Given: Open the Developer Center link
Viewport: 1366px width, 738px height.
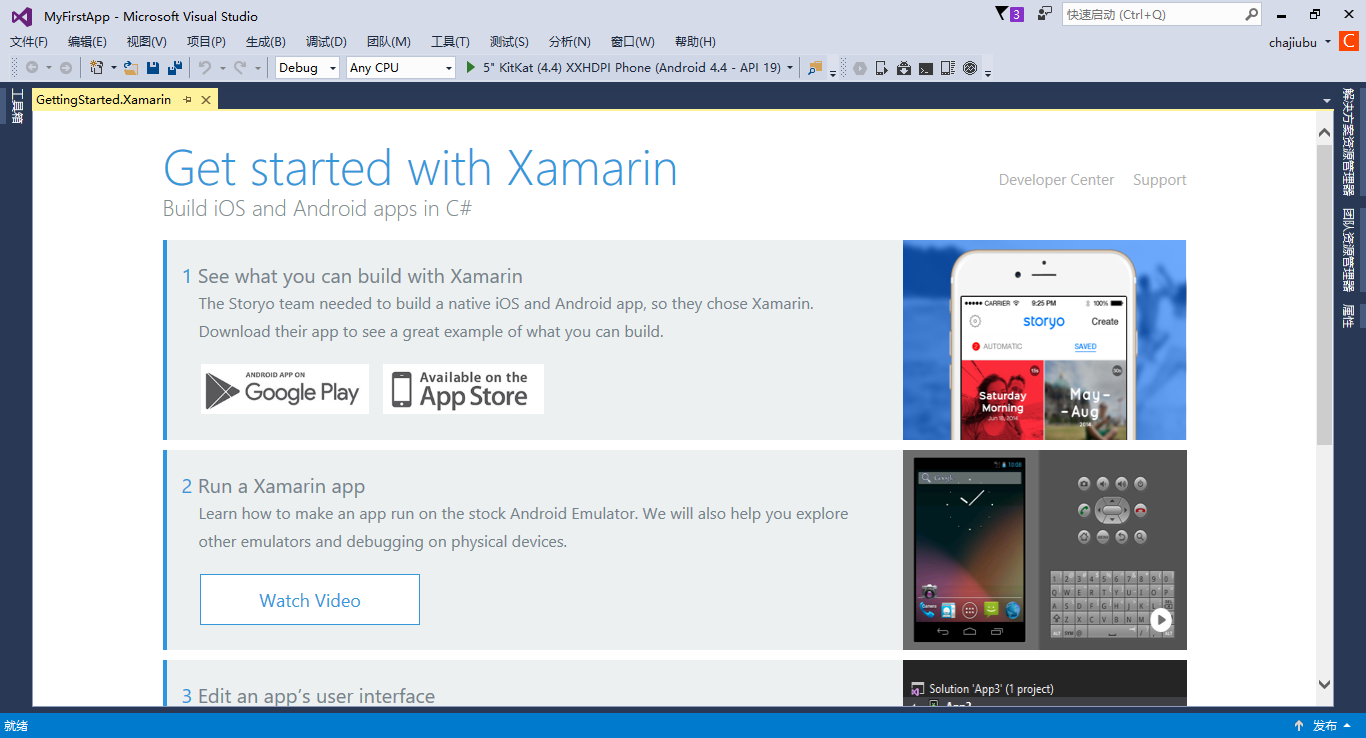Looking at the screenshot, I should [x=1056, y=180].
